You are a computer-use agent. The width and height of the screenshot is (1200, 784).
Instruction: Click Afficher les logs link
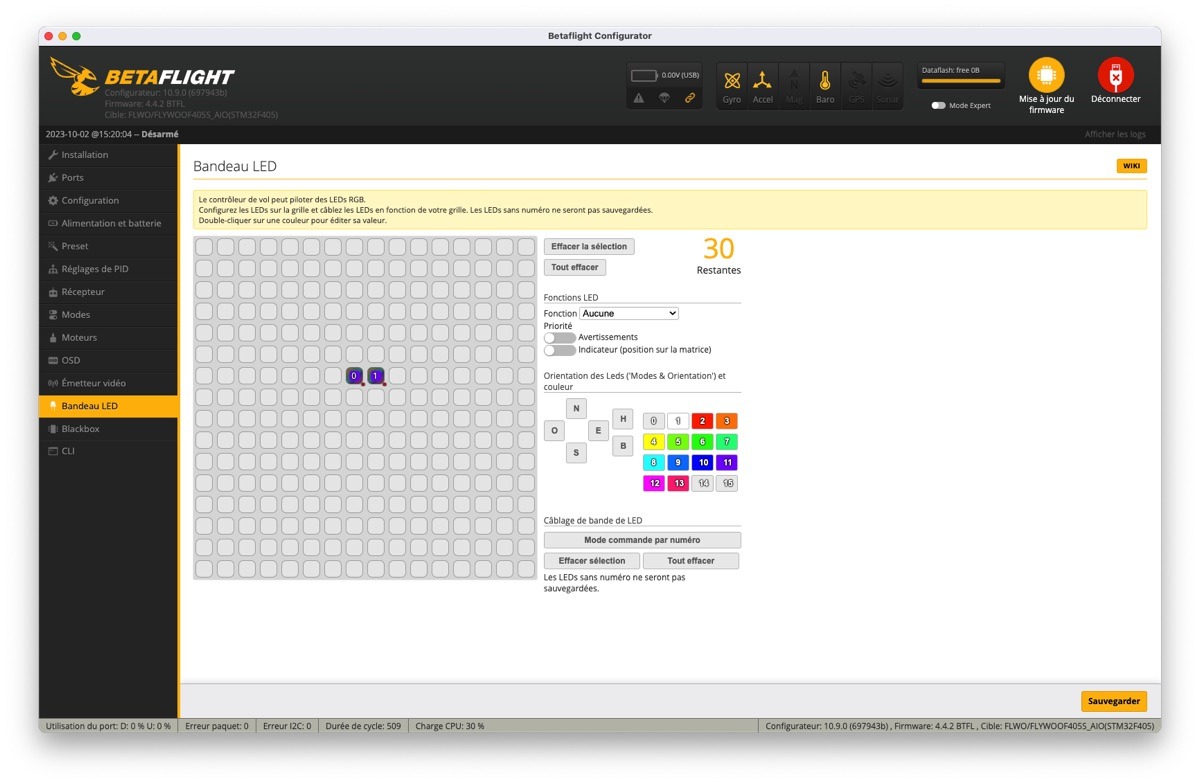pos(1115,134)
